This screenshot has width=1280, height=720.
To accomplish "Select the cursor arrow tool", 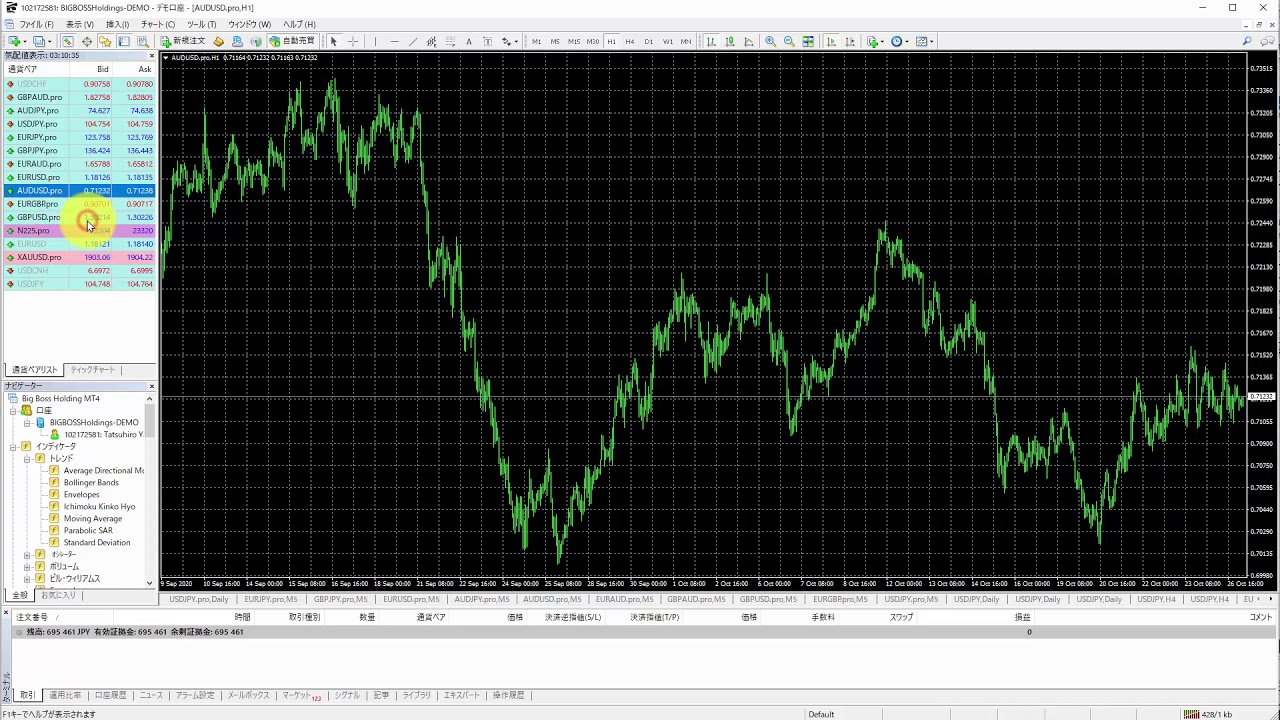I will (334, 41).
